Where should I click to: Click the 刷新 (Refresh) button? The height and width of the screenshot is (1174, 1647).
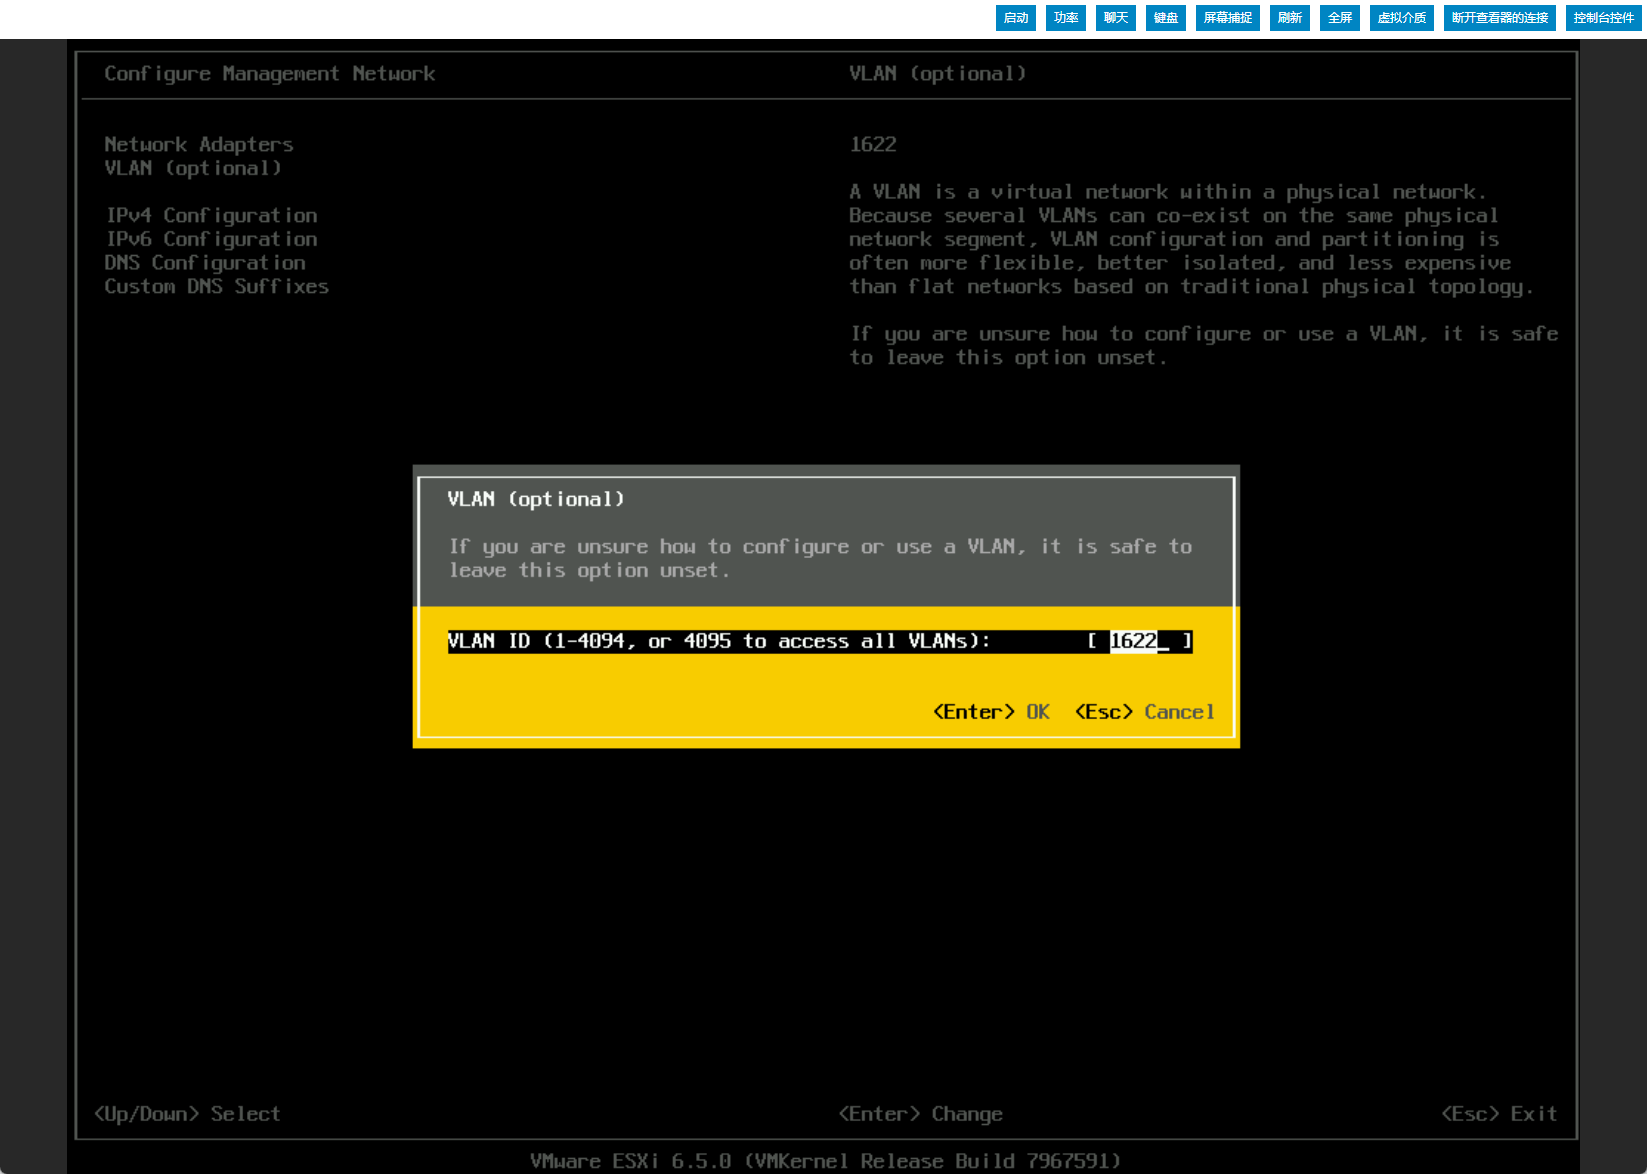tap(1289, 18)
